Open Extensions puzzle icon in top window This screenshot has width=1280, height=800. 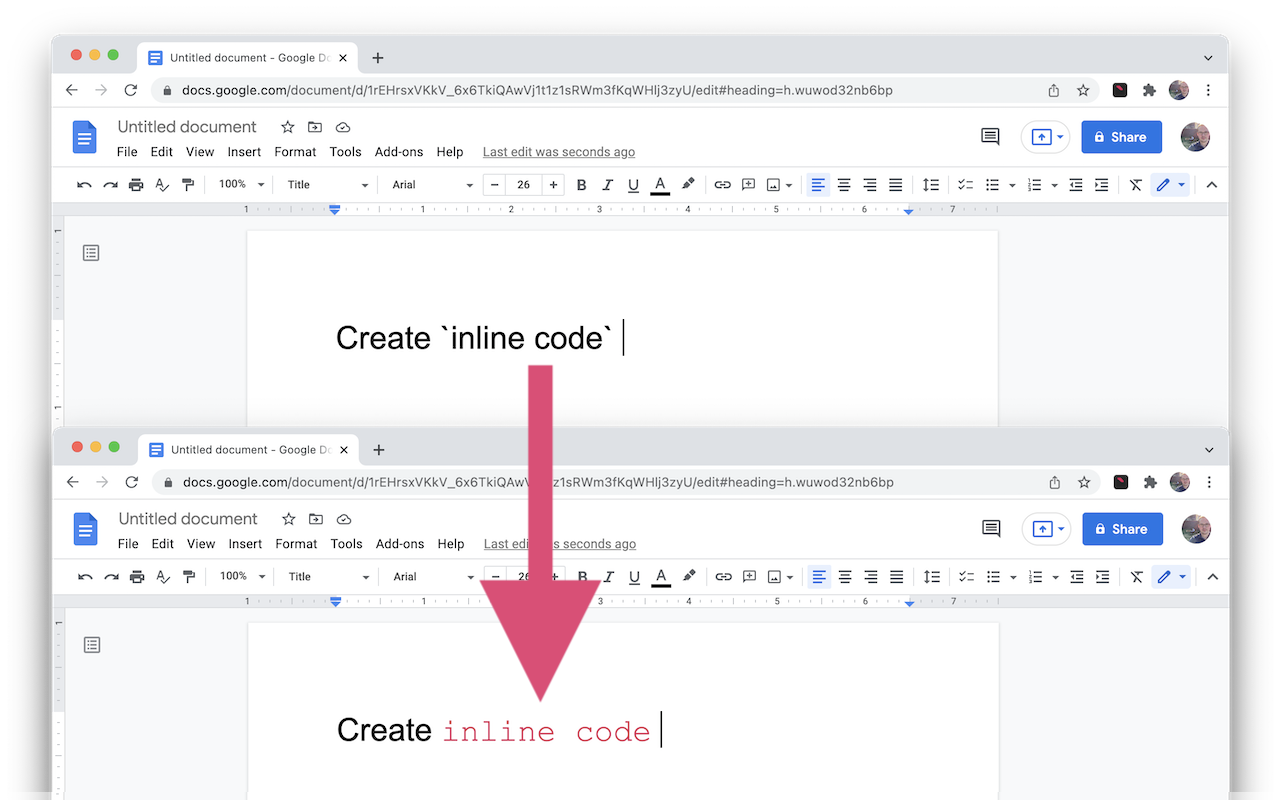tap(1149, 90)
